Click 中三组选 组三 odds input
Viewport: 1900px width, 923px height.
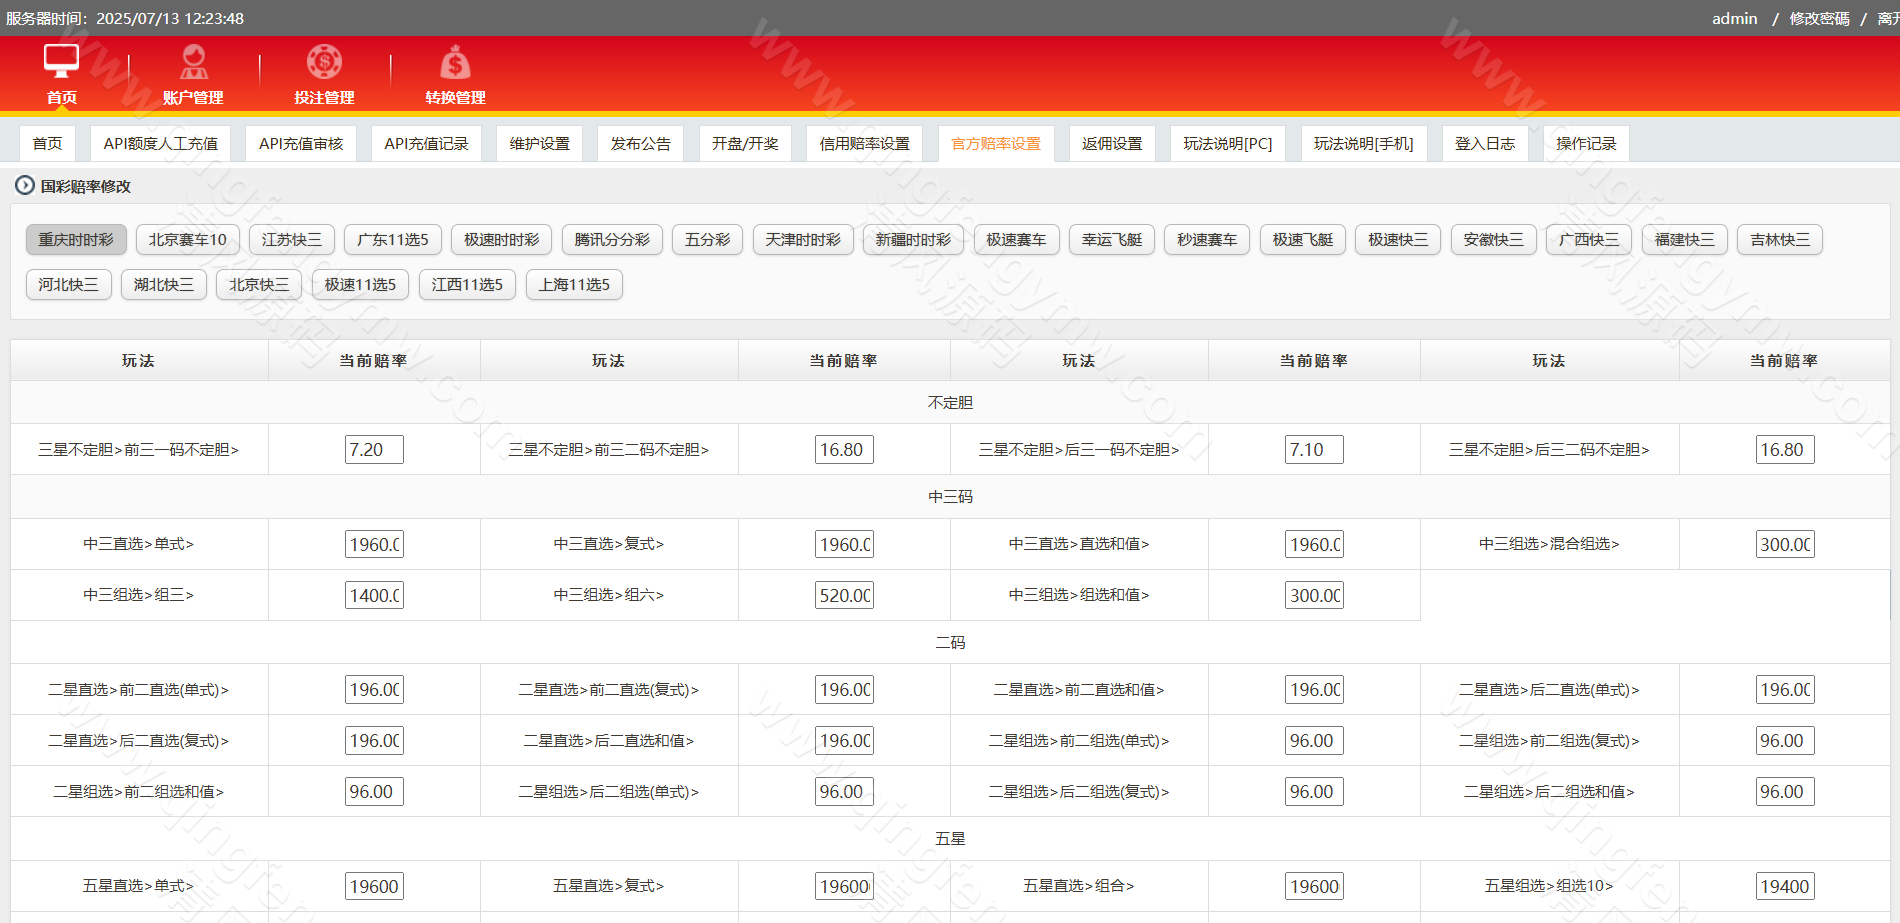click(374, 596)
